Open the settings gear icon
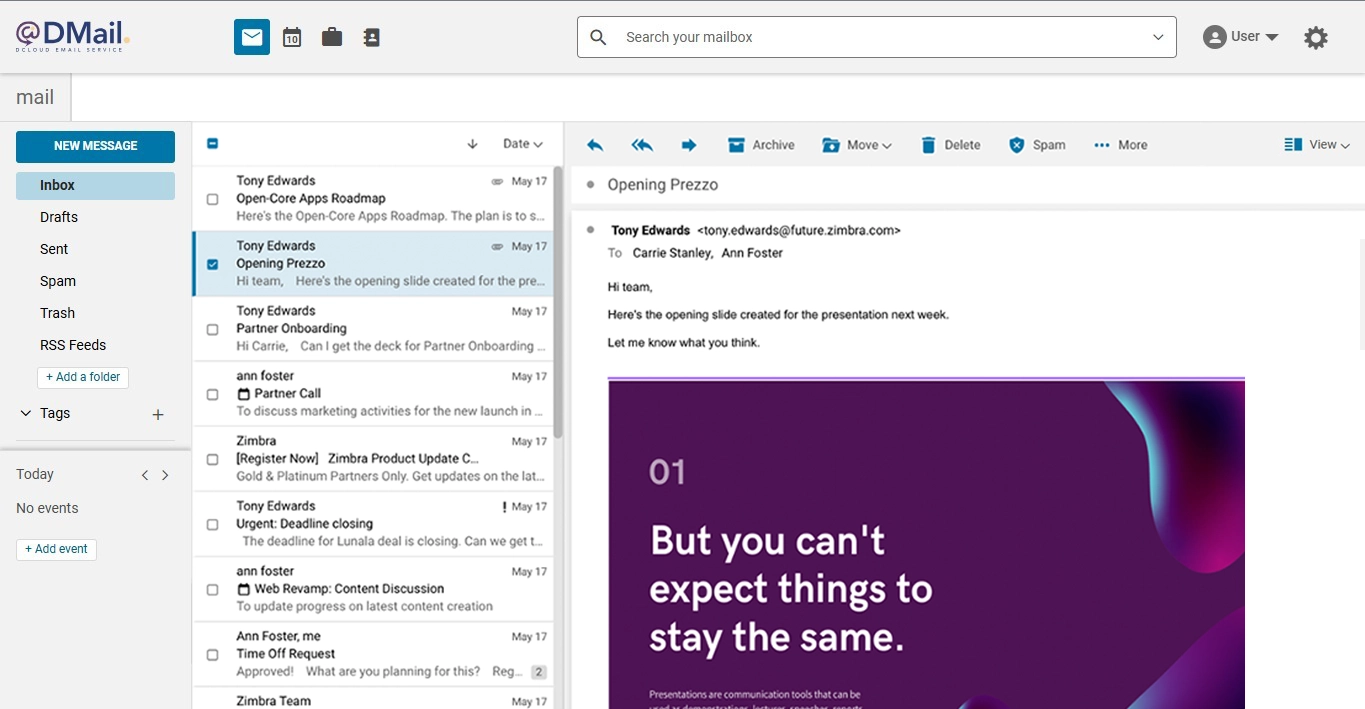Image resolution: width=1365 pixels, height=709 pixels. pyautogui.click(x=1316, y=37)
